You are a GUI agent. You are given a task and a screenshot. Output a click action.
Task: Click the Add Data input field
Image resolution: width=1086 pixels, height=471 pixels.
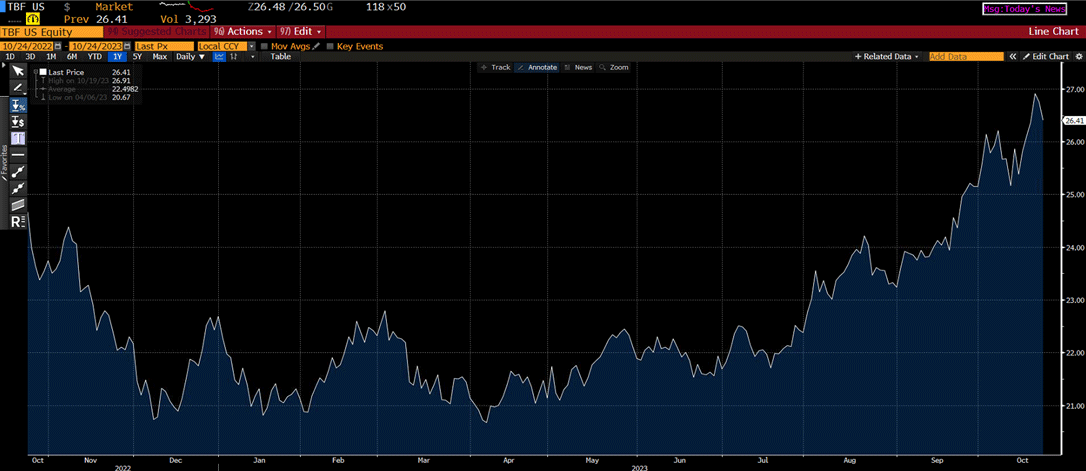click(966, 57)
